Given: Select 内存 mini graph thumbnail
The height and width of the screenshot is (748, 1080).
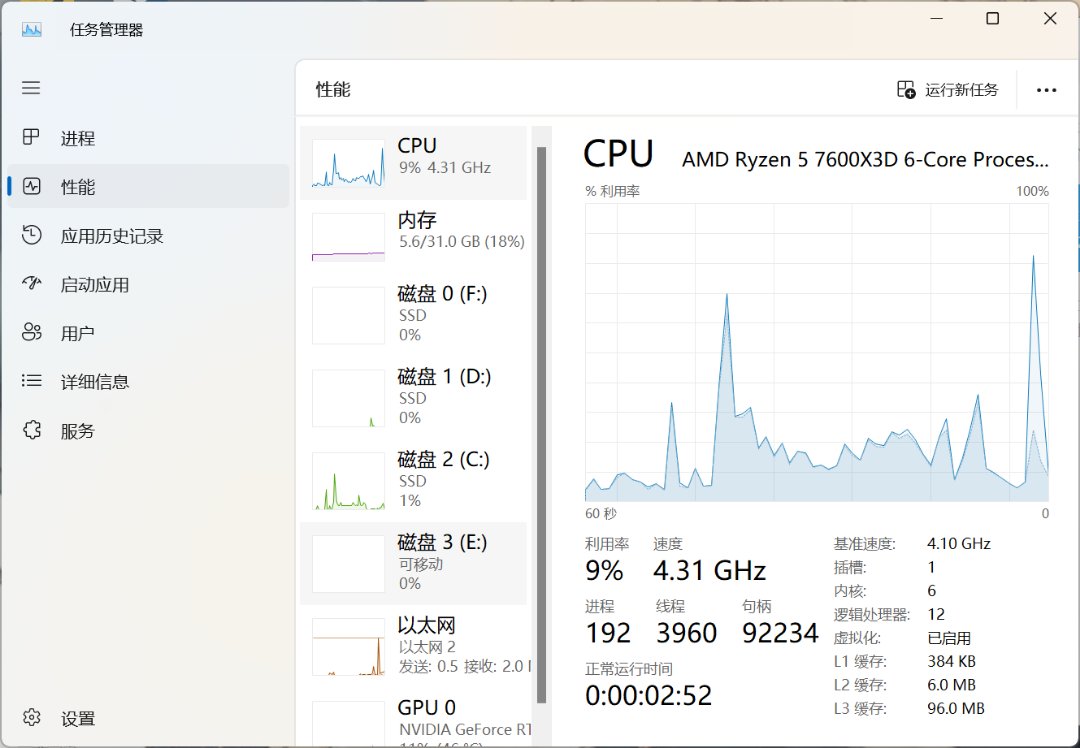Looking at the screenshot, I should (348, 238).
